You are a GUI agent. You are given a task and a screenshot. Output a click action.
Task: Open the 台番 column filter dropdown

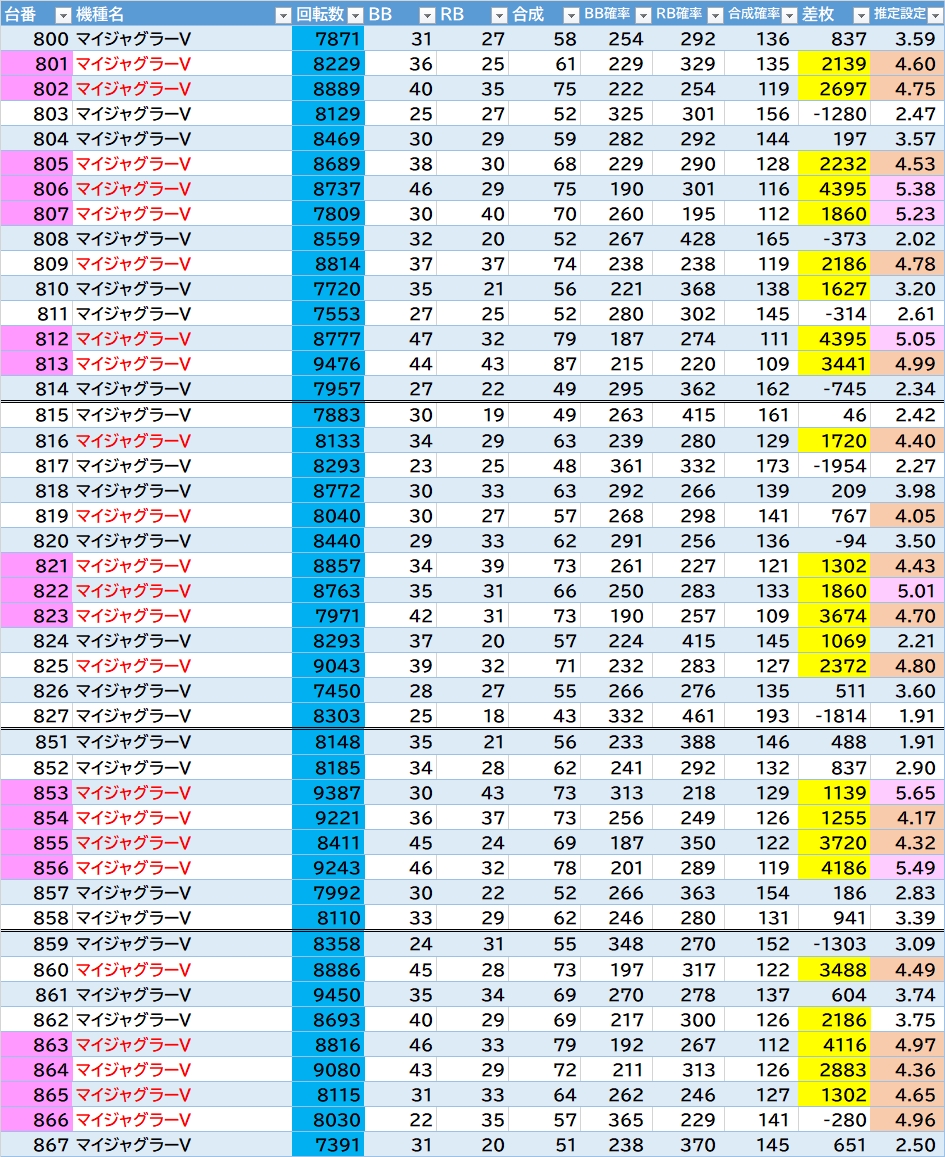tap(62, 15)
